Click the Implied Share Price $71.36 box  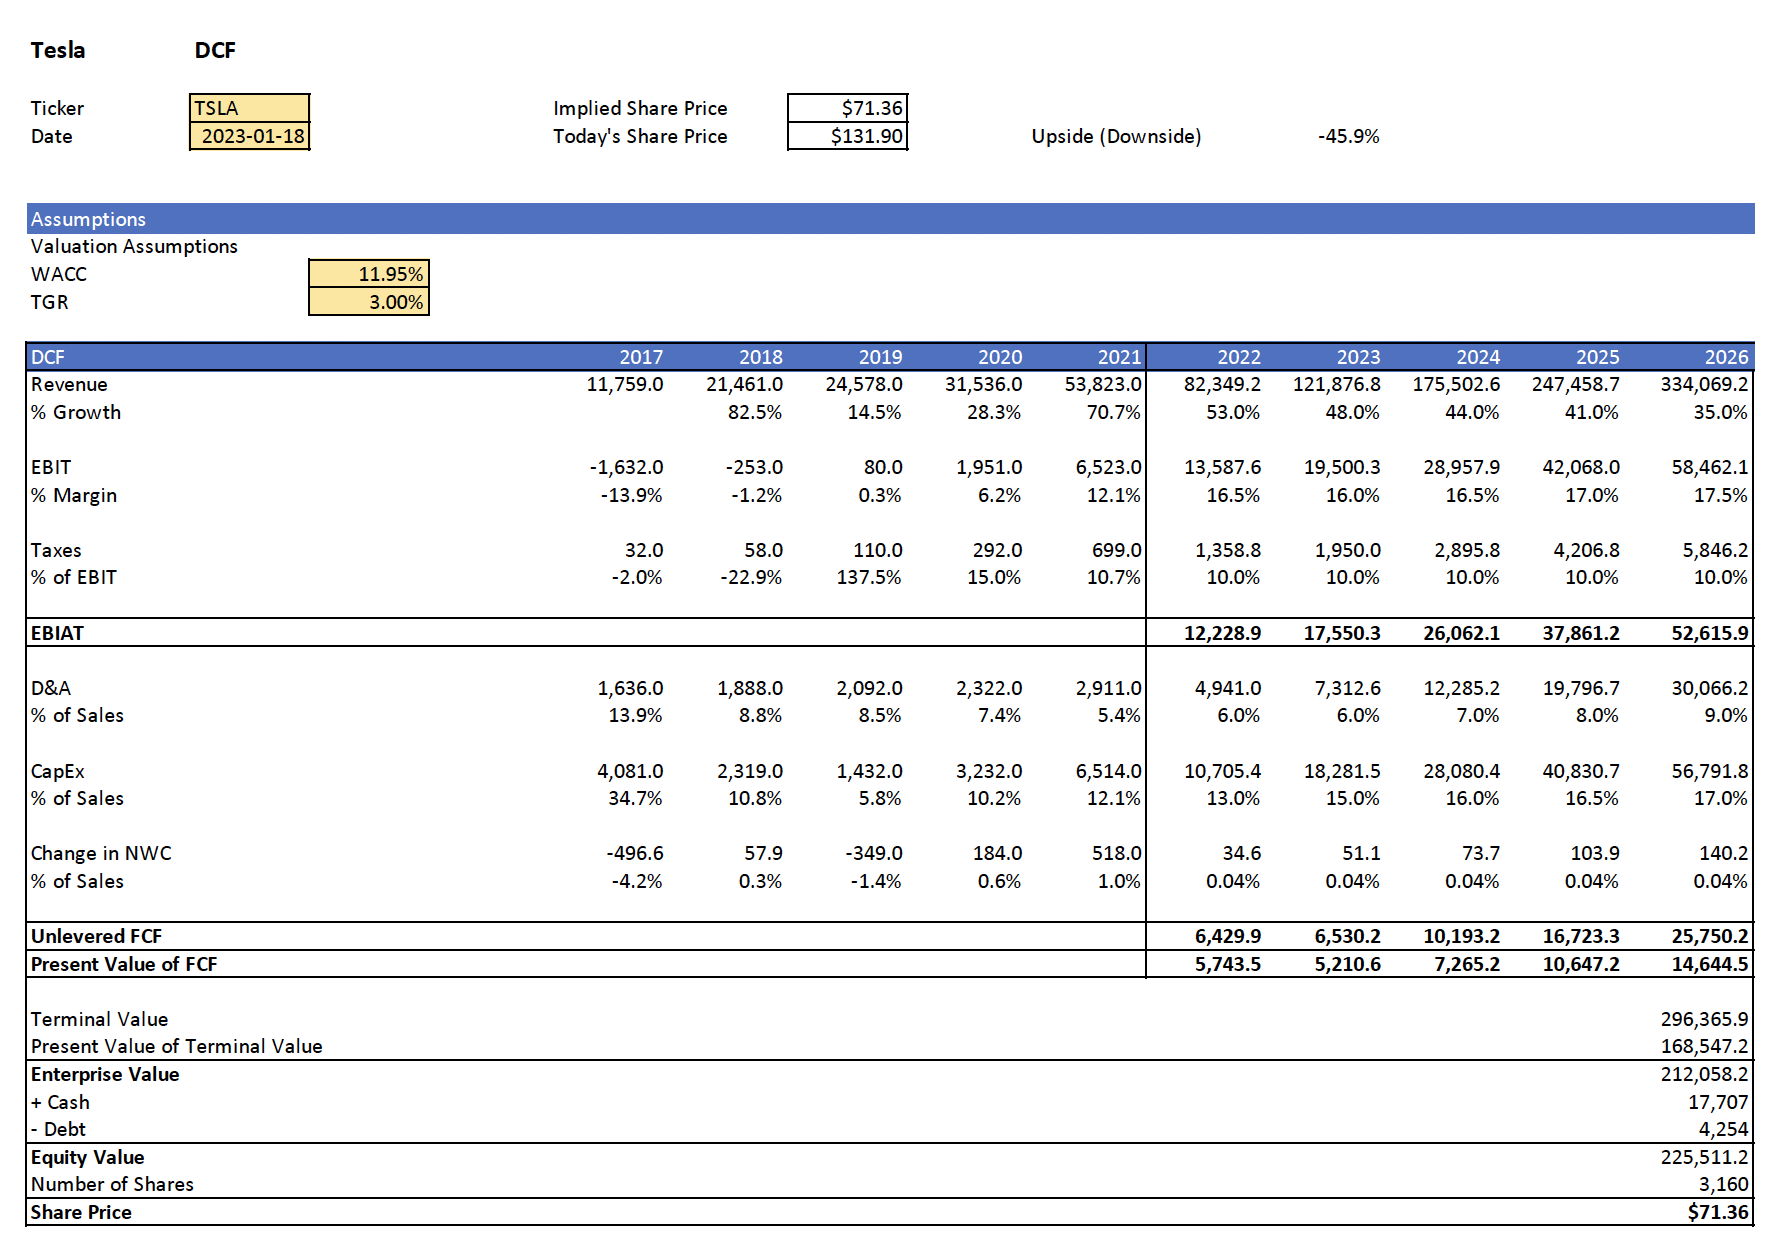click(847, 108)
